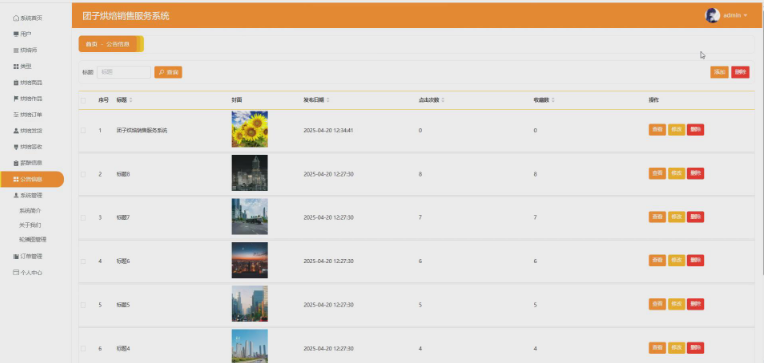764x363 pixels.
Task: Edit 标题5 row with 修改 button
Action: [676, 304]
